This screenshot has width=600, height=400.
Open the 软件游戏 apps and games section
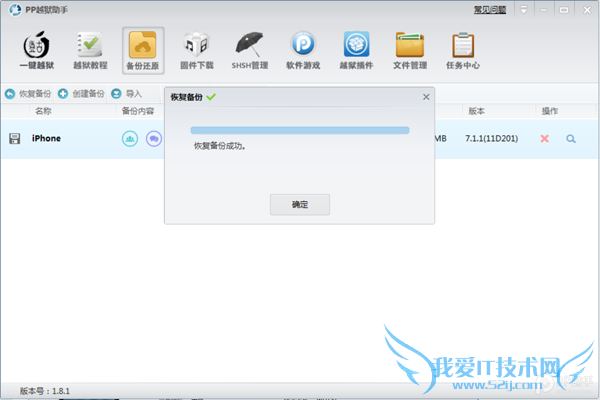click(x=303, y=51)
